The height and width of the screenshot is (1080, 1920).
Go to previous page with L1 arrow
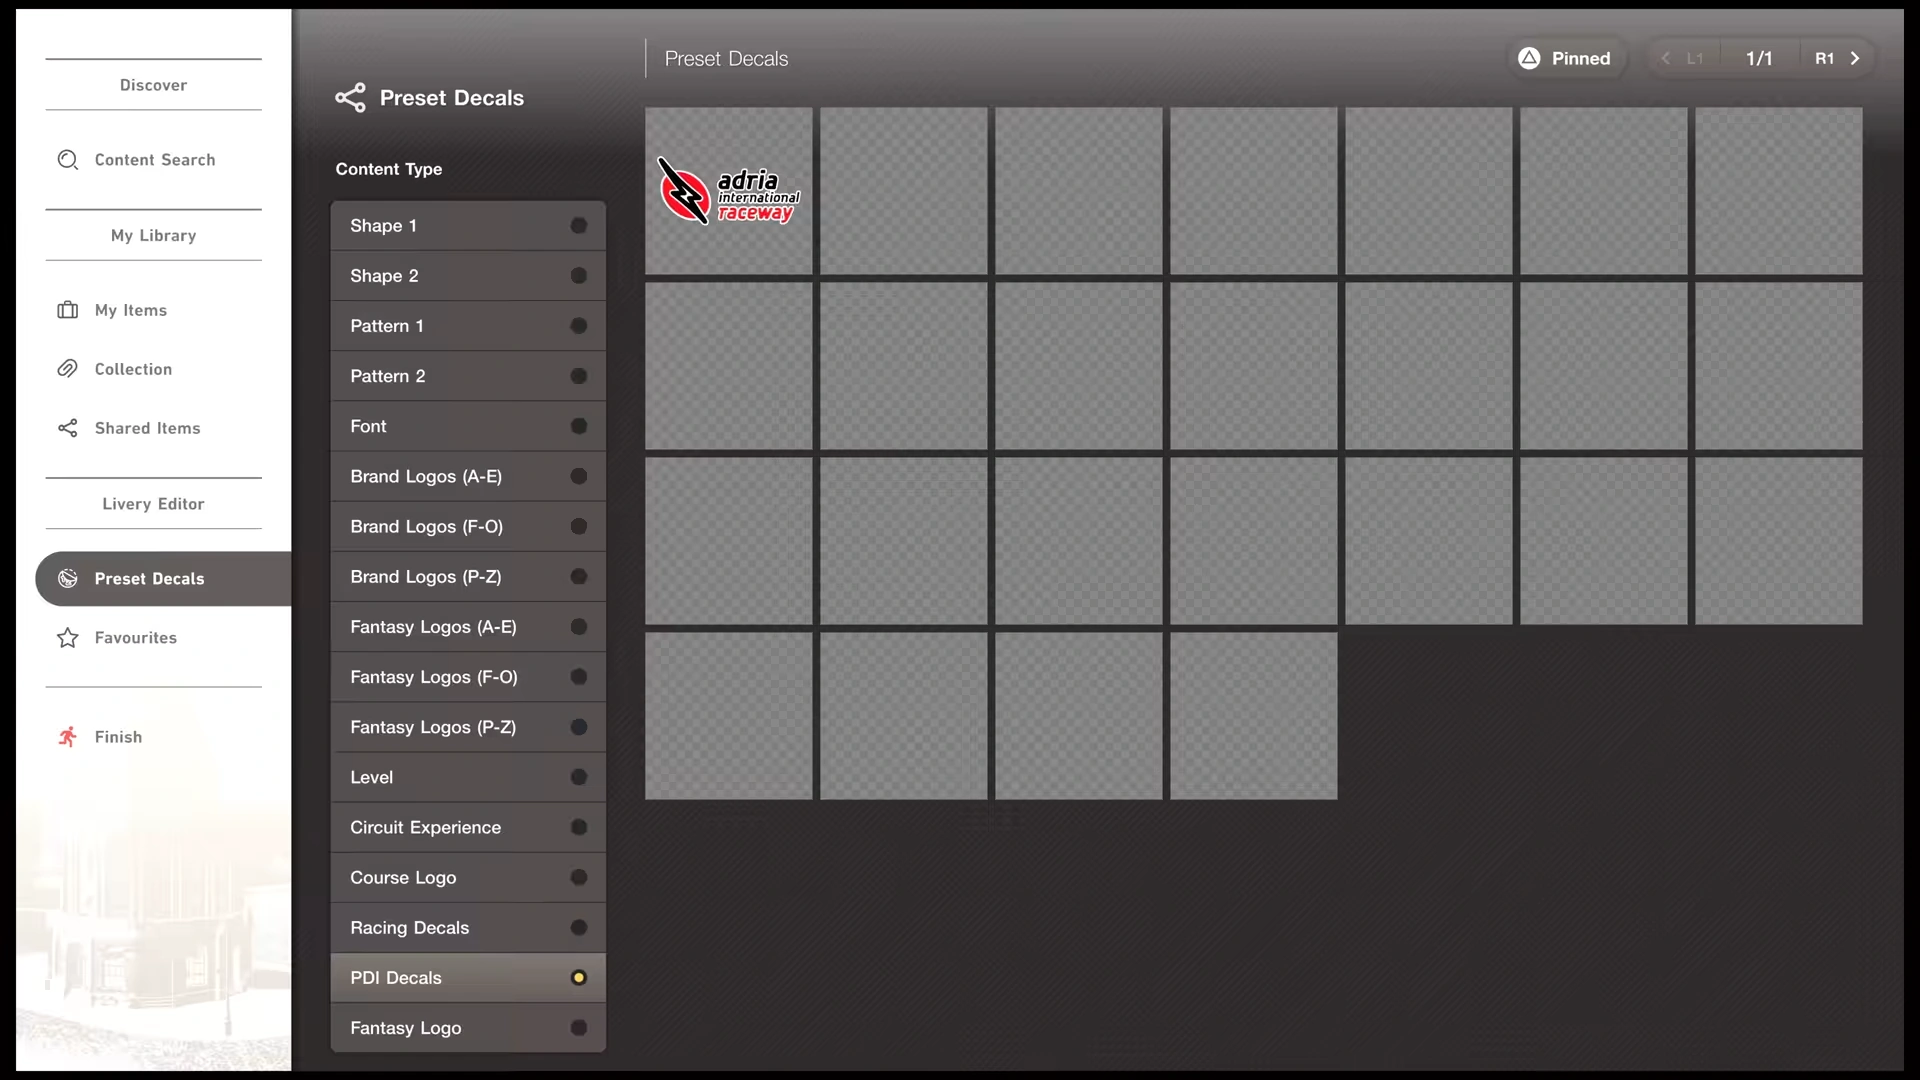click(x=1666, y=59)
